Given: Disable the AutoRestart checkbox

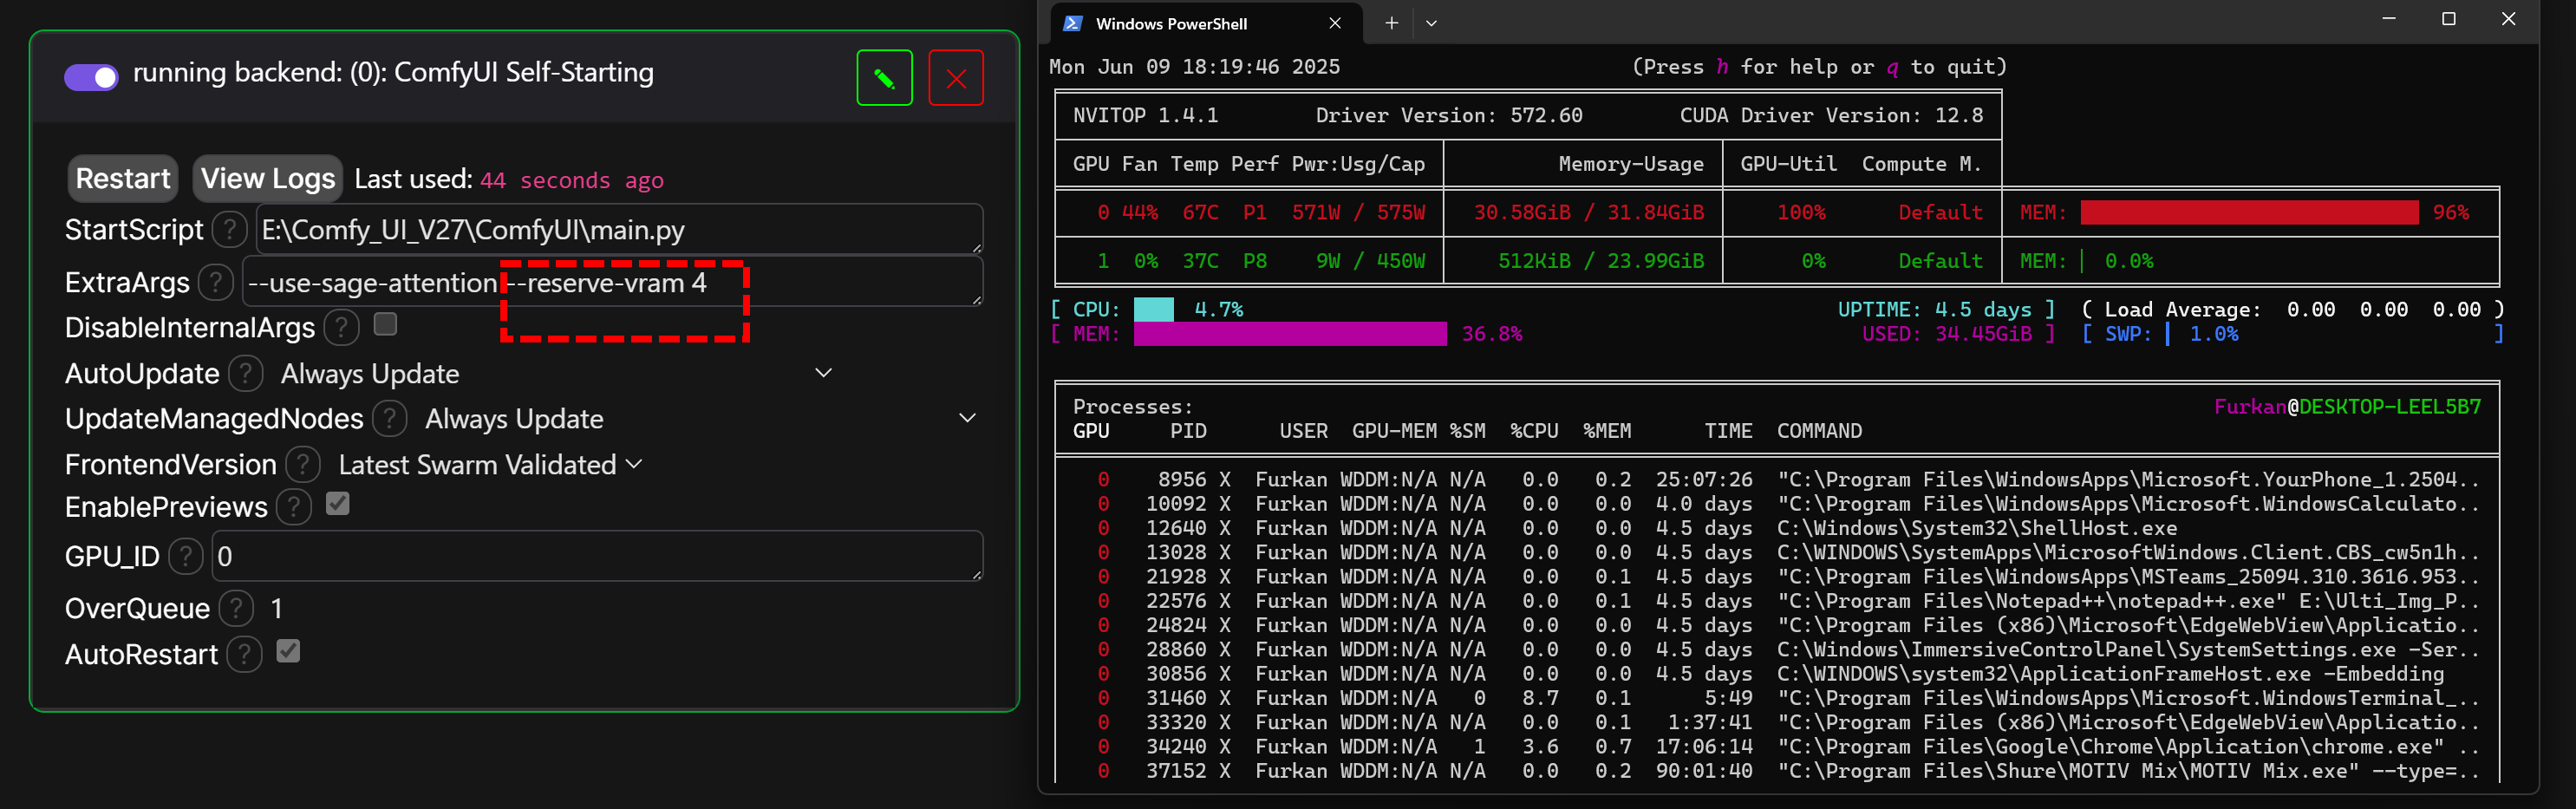Looking at the screenshot, I should point(288,651).
